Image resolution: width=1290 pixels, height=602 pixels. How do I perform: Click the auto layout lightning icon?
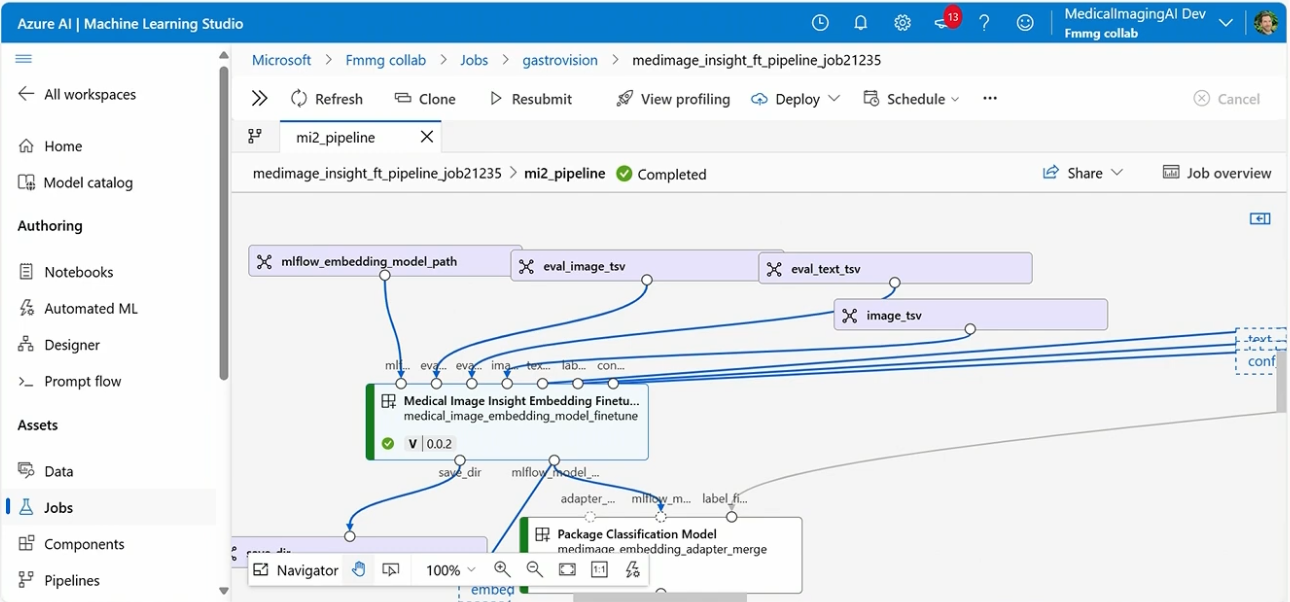[632, 570]
